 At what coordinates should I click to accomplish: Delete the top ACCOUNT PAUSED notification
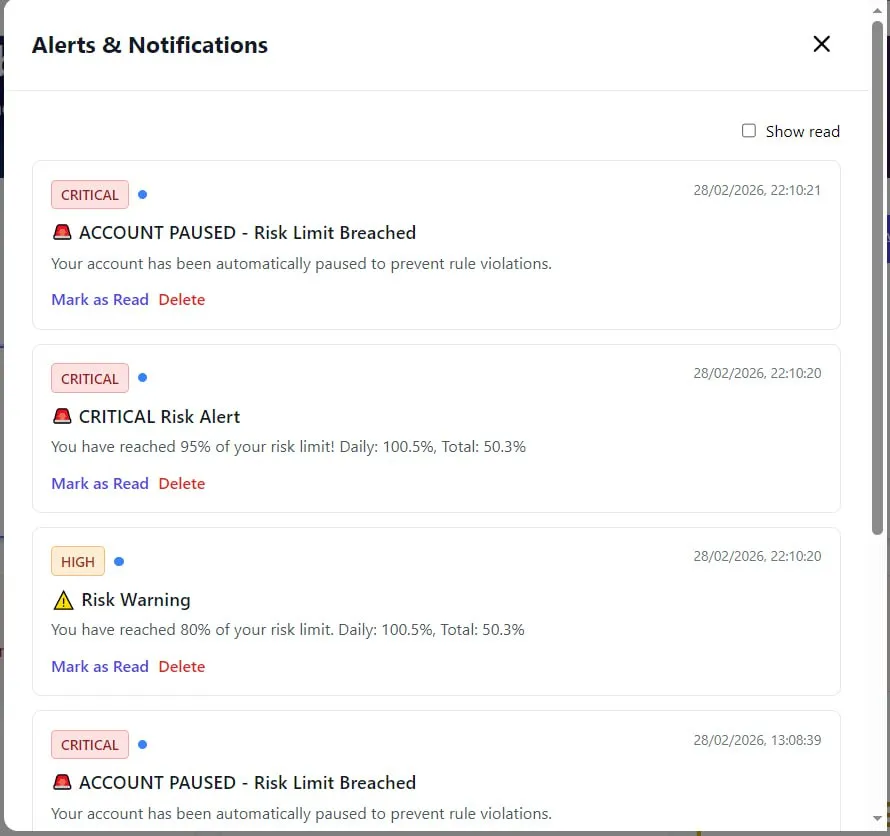point(182,299)
